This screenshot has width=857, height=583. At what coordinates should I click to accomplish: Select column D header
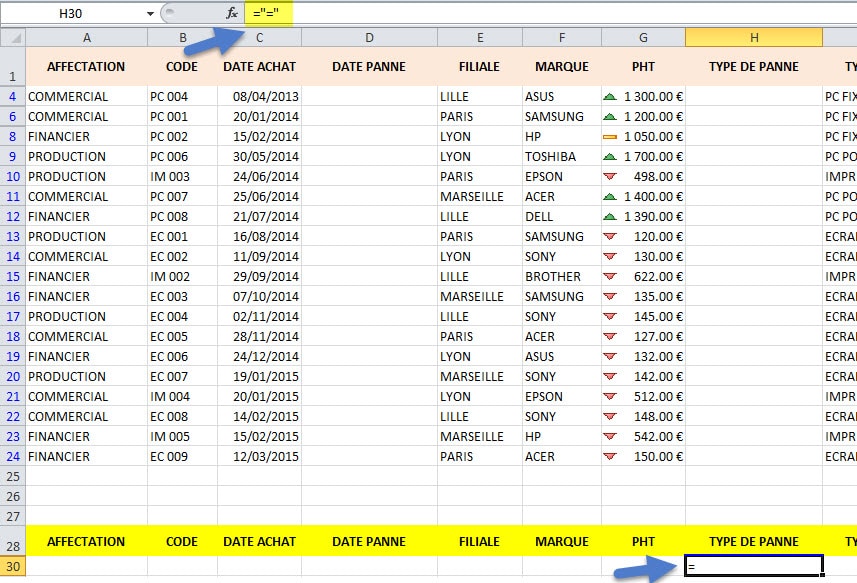pyautogui.click(x=369, y=37)
